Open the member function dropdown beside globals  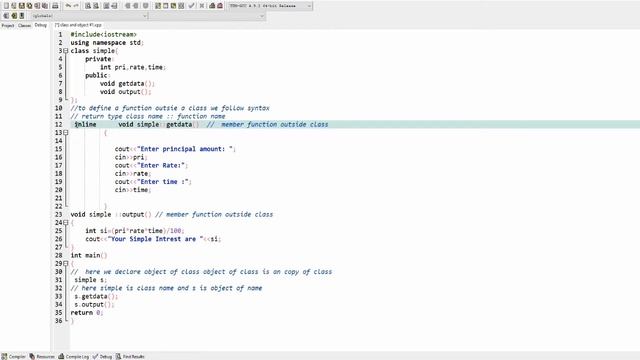(x=207, y=16)
